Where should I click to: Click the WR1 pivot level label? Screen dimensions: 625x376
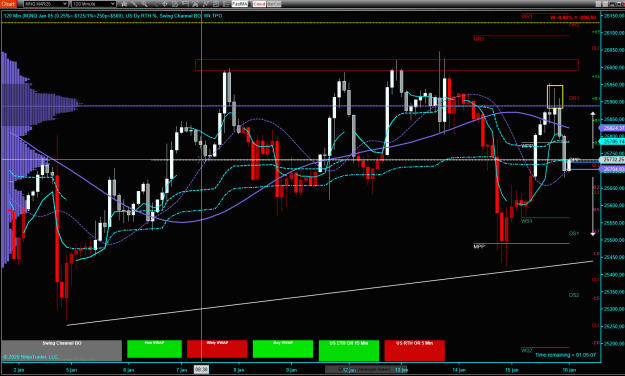pos(527,16)
